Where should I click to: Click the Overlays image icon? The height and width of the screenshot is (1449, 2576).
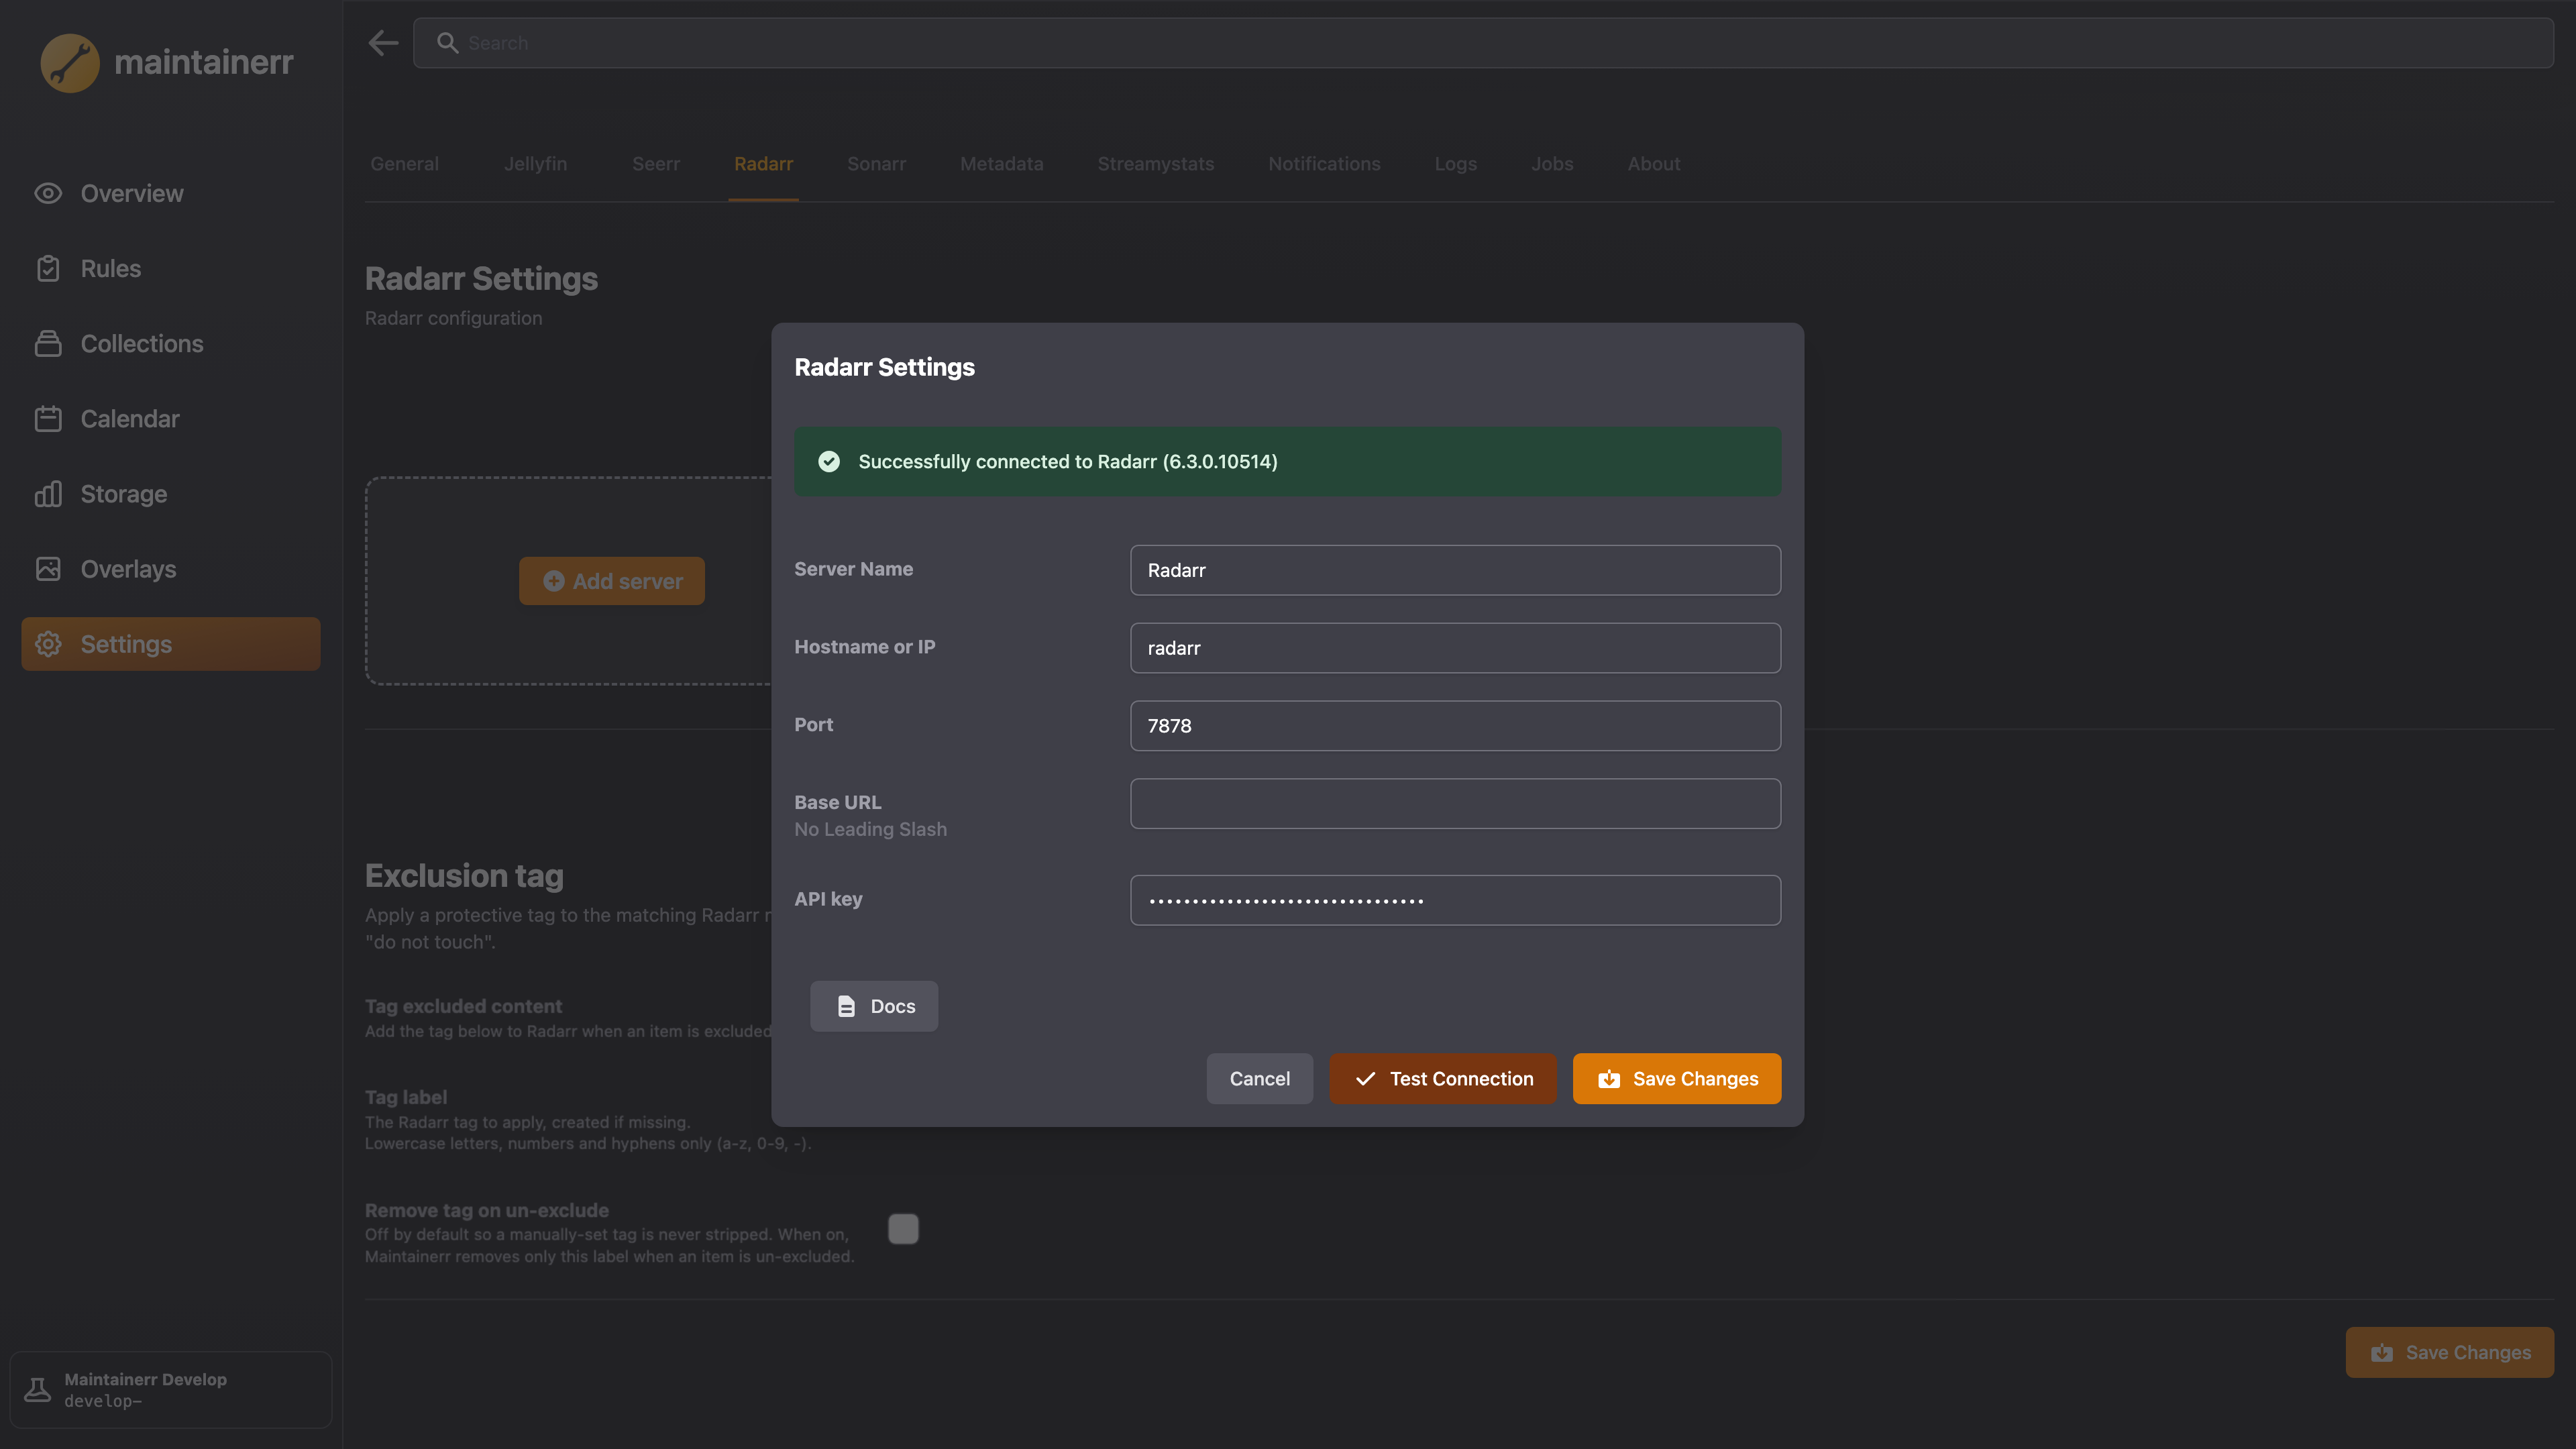(48, 568)
